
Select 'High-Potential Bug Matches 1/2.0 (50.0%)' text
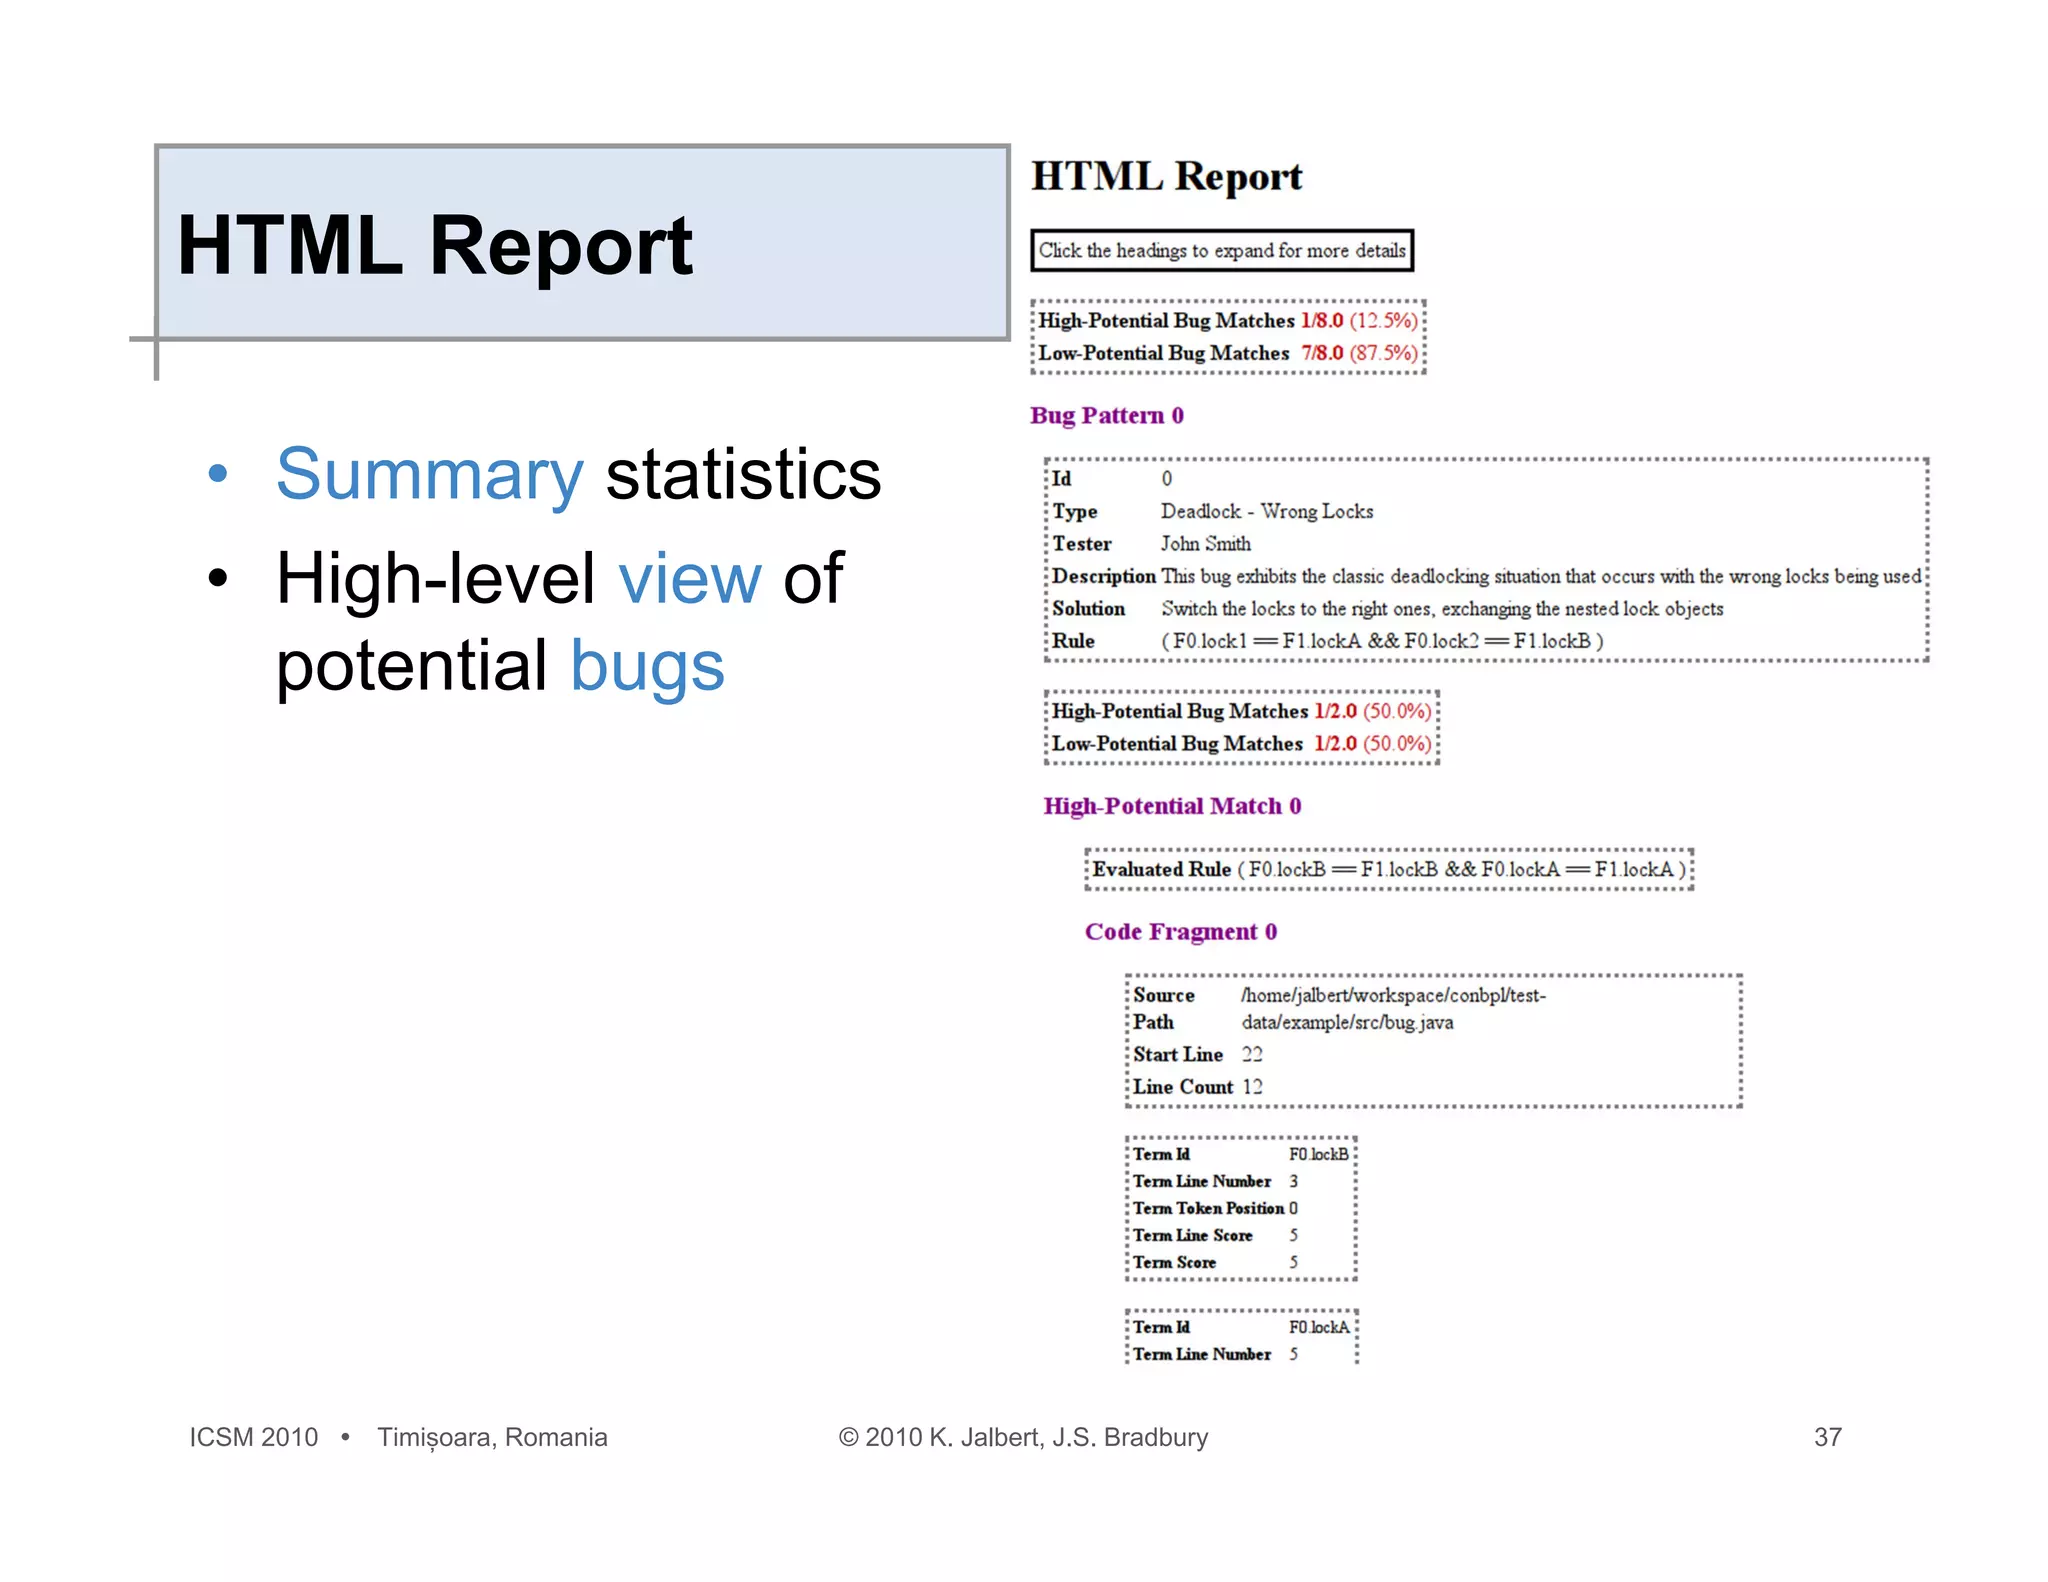click(x=1242, y=711)
